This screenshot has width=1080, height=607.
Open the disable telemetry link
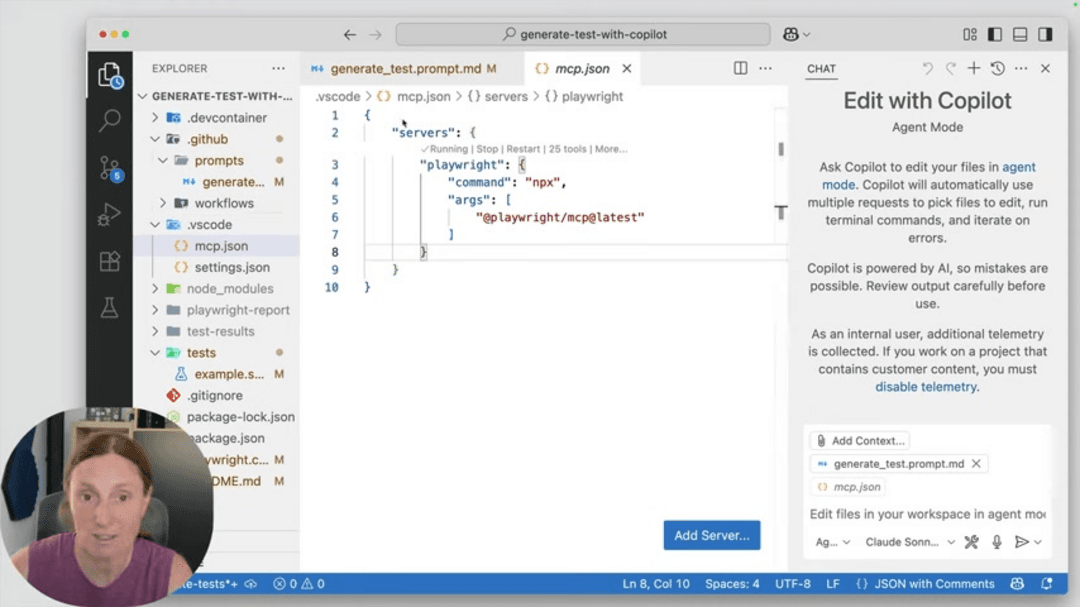[925, 387]
